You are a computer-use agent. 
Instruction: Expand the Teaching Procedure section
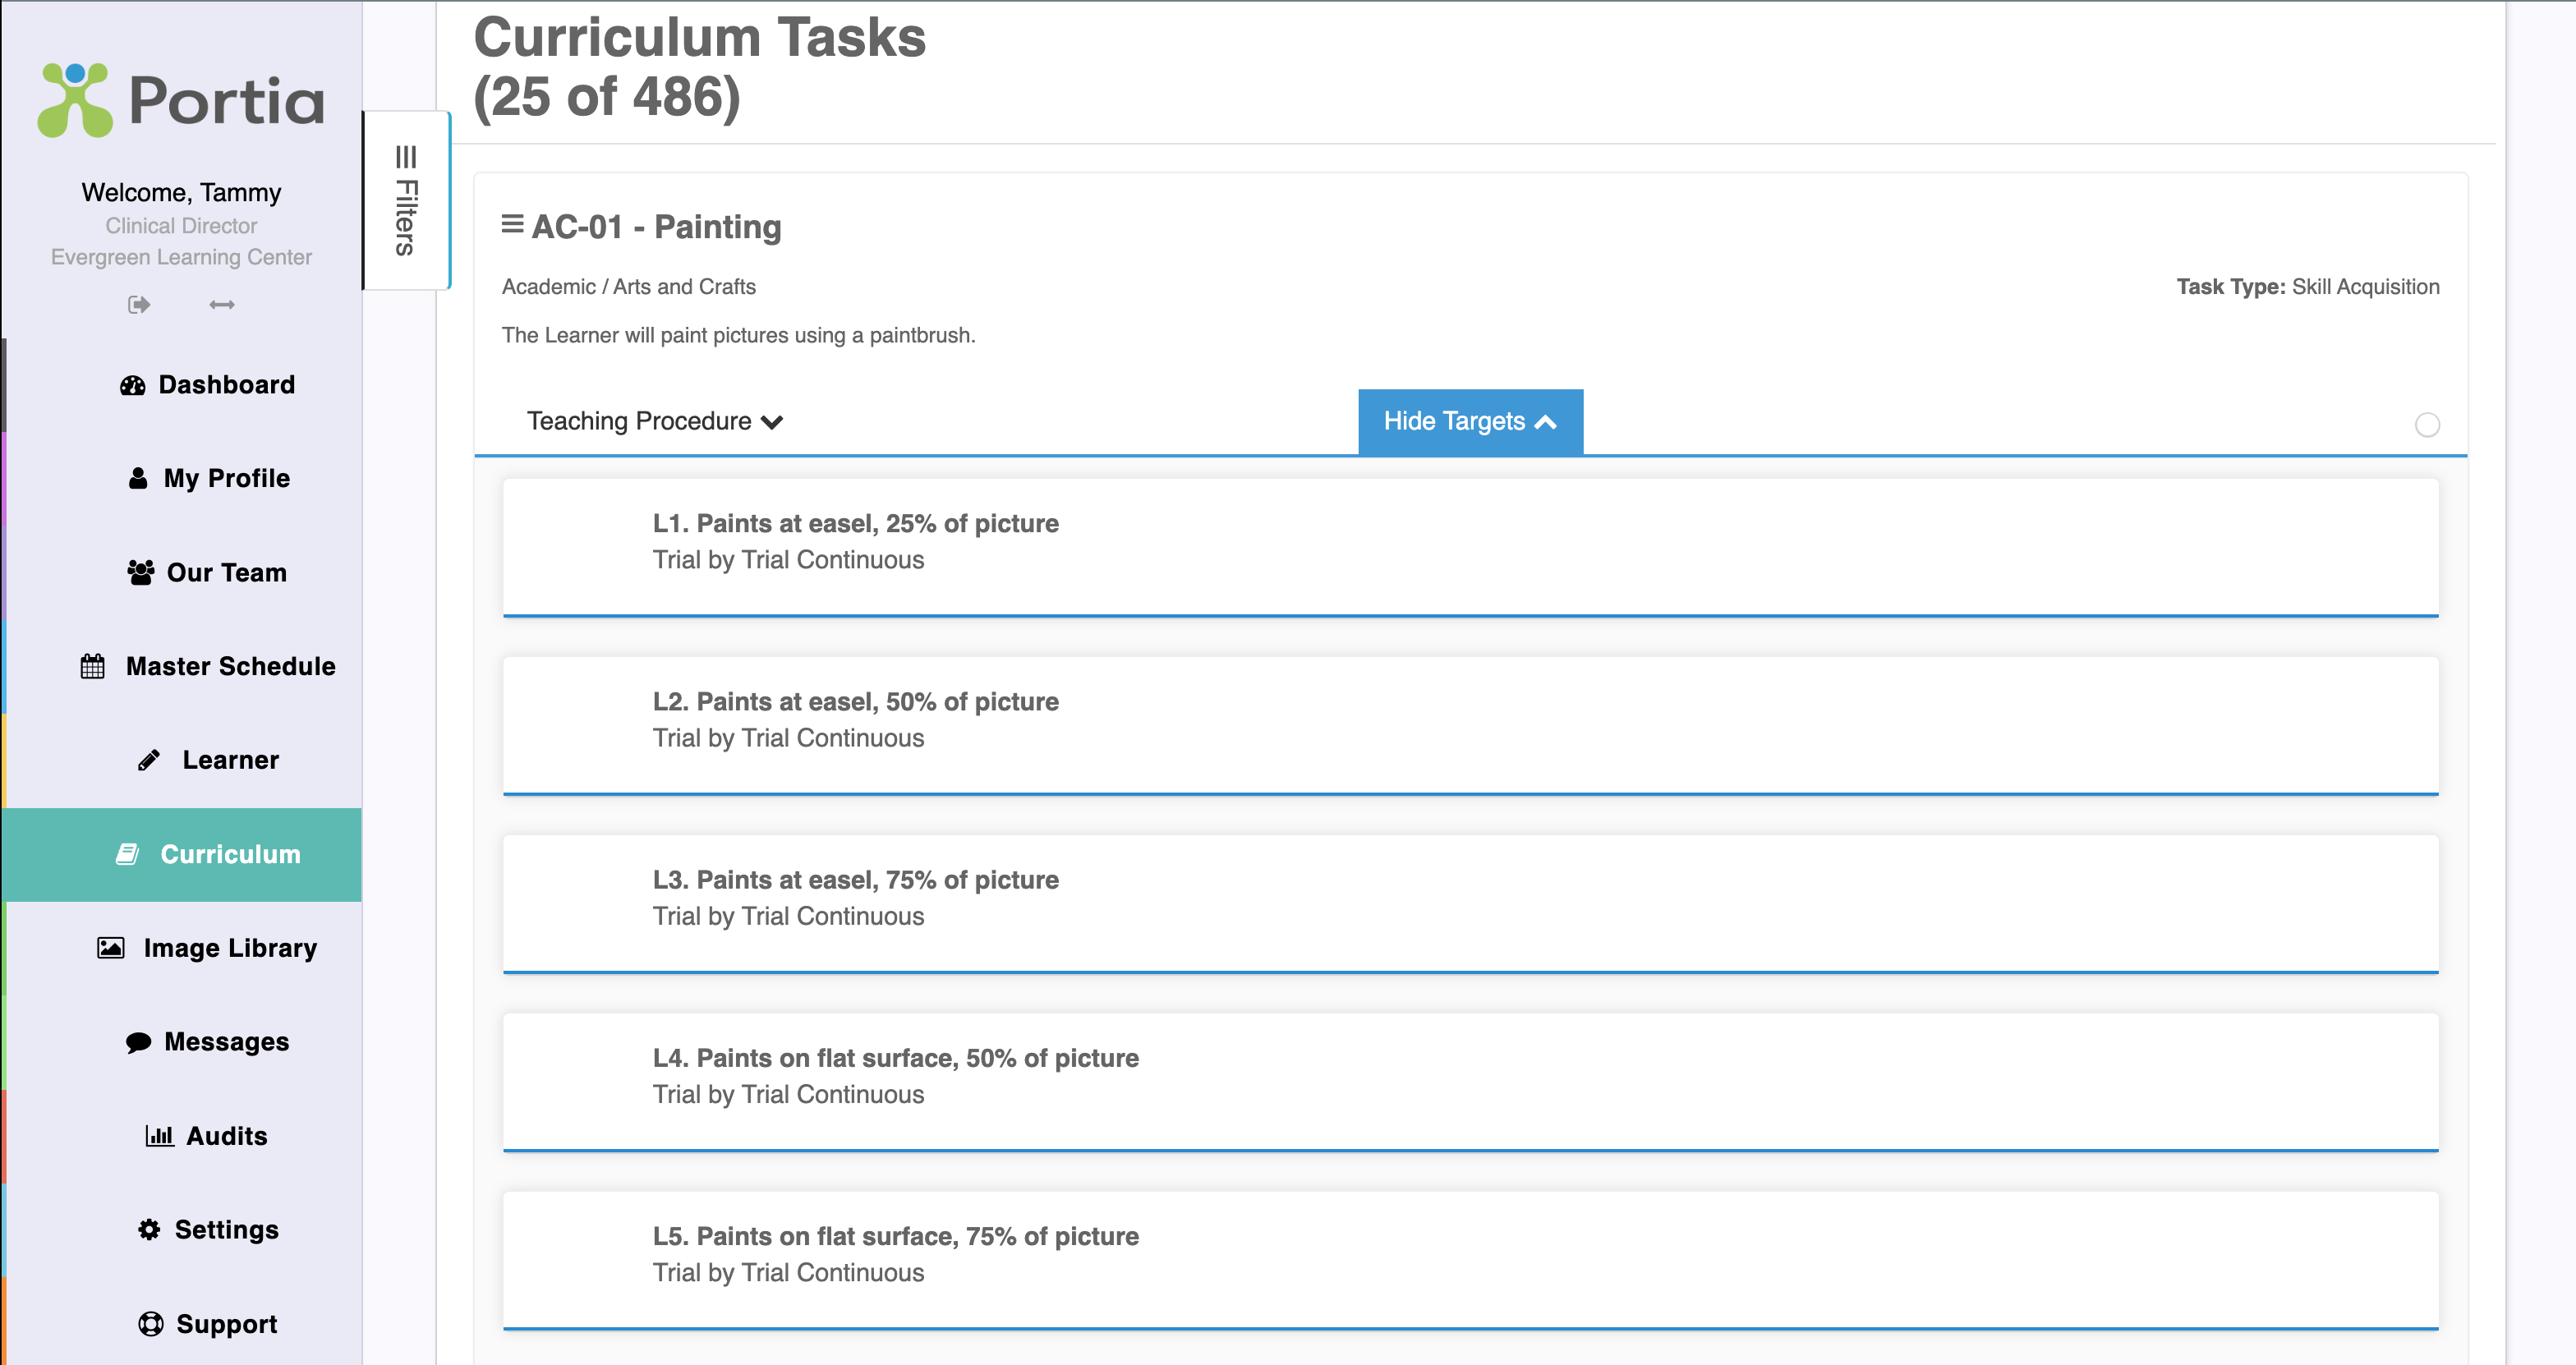(654, 421)
